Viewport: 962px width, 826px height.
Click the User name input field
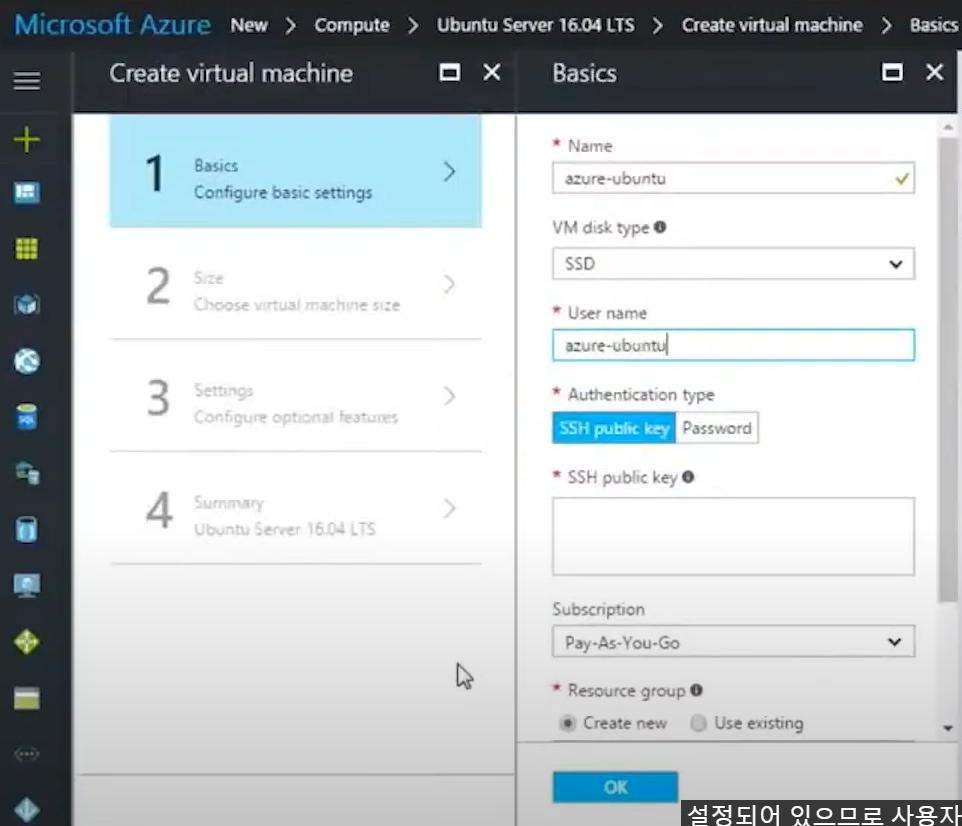tap(733, 345)
